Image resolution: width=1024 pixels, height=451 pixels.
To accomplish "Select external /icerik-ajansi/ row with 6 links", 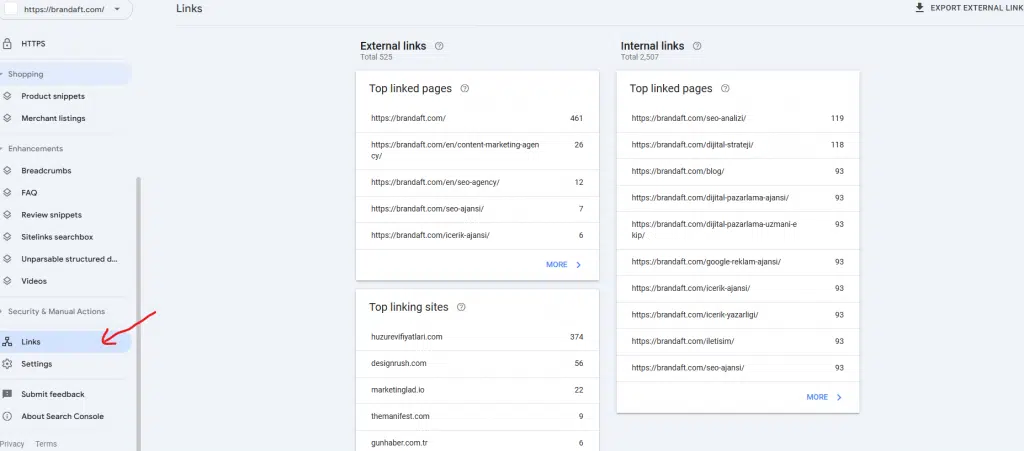I will (x=477, y=236).
